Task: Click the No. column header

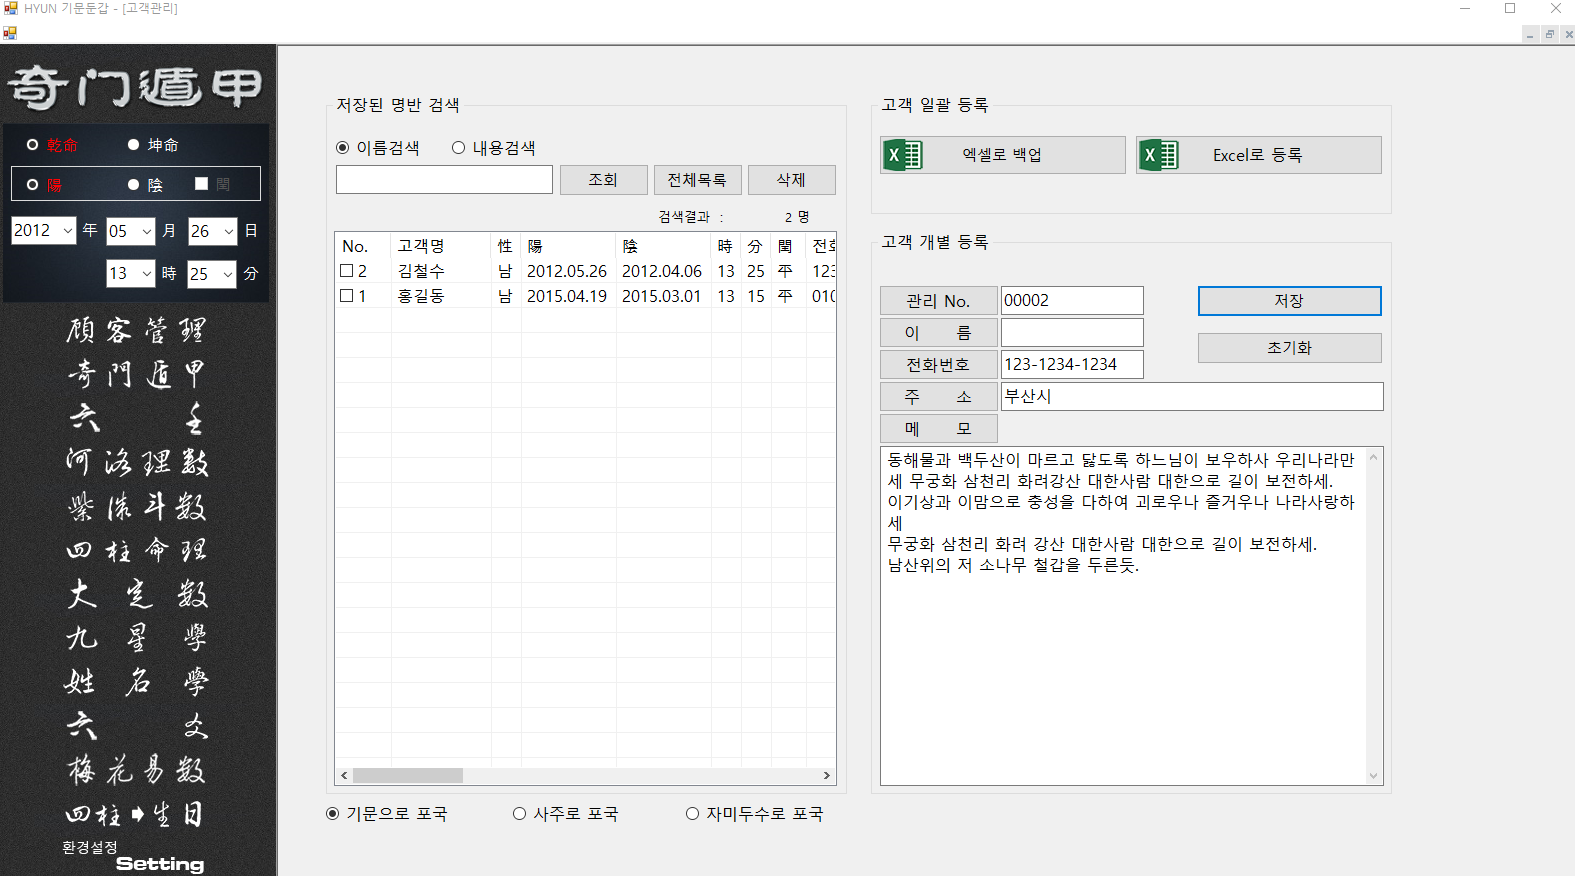Action: (x=363, y=246)
